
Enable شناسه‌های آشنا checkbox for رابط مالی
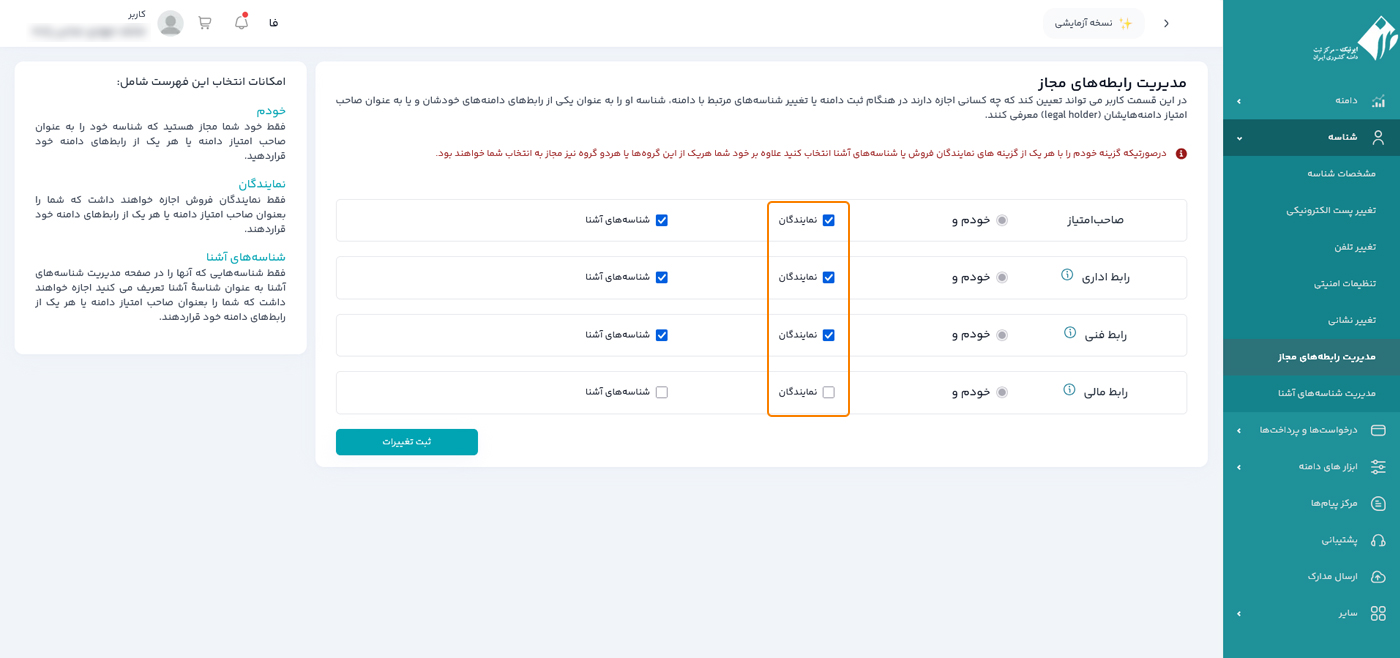pos(661,392)
